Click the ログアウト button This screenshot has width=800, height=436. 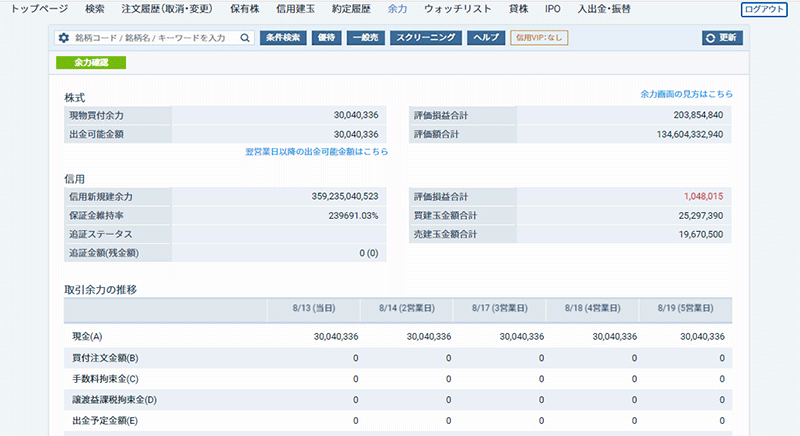(x=764, y=9)
